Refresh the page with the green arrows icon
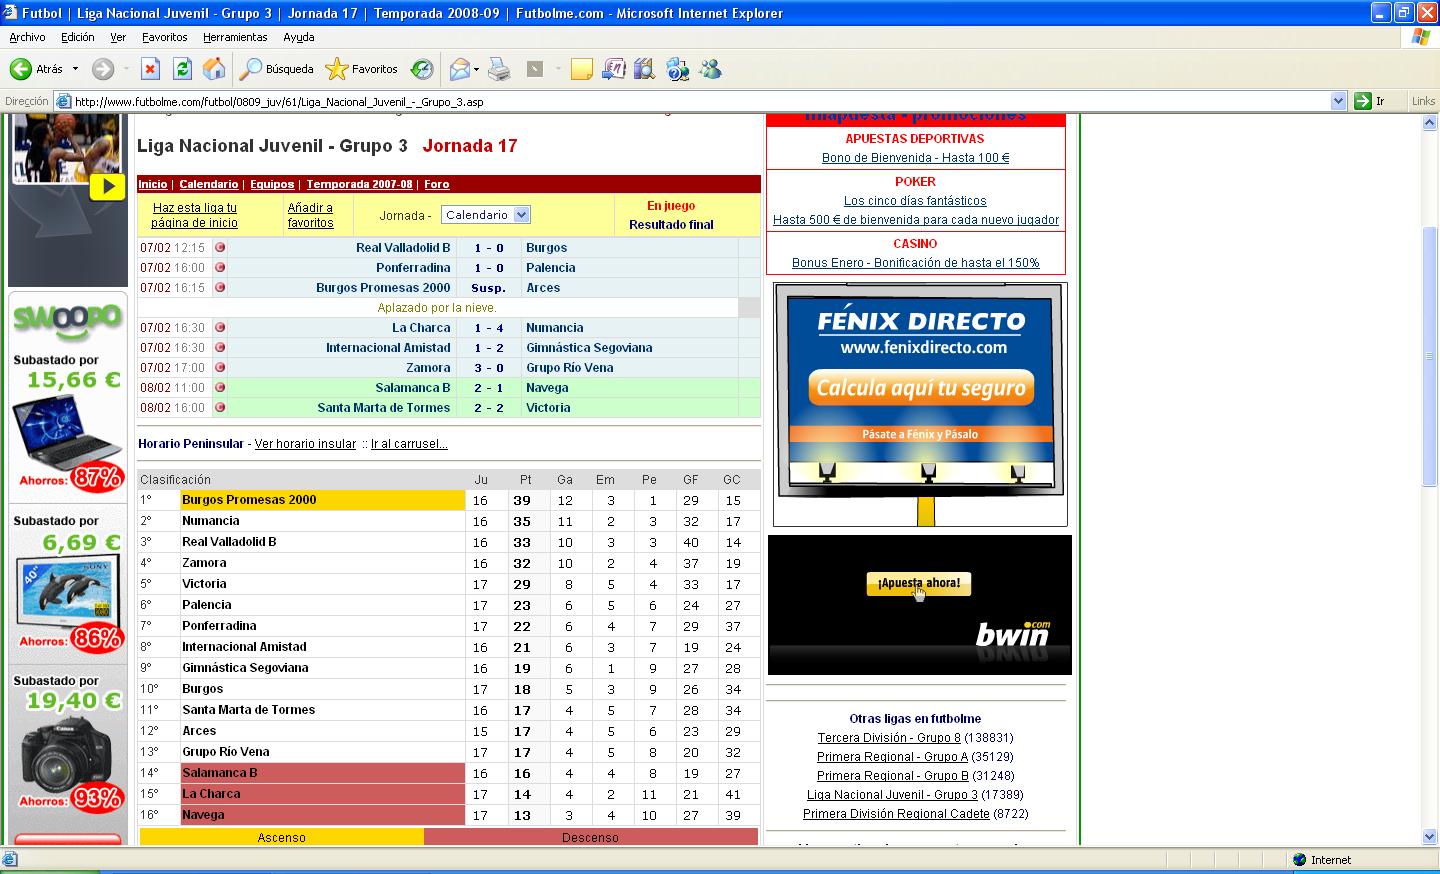Screen dimensions: 1440x874 coord(182,69)
